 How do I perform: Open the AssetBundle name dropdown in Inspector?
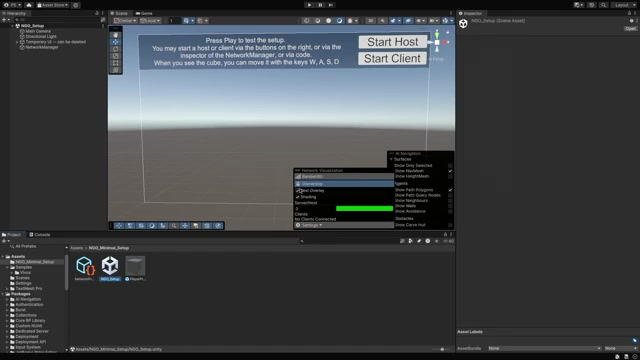tap(544, 348)
